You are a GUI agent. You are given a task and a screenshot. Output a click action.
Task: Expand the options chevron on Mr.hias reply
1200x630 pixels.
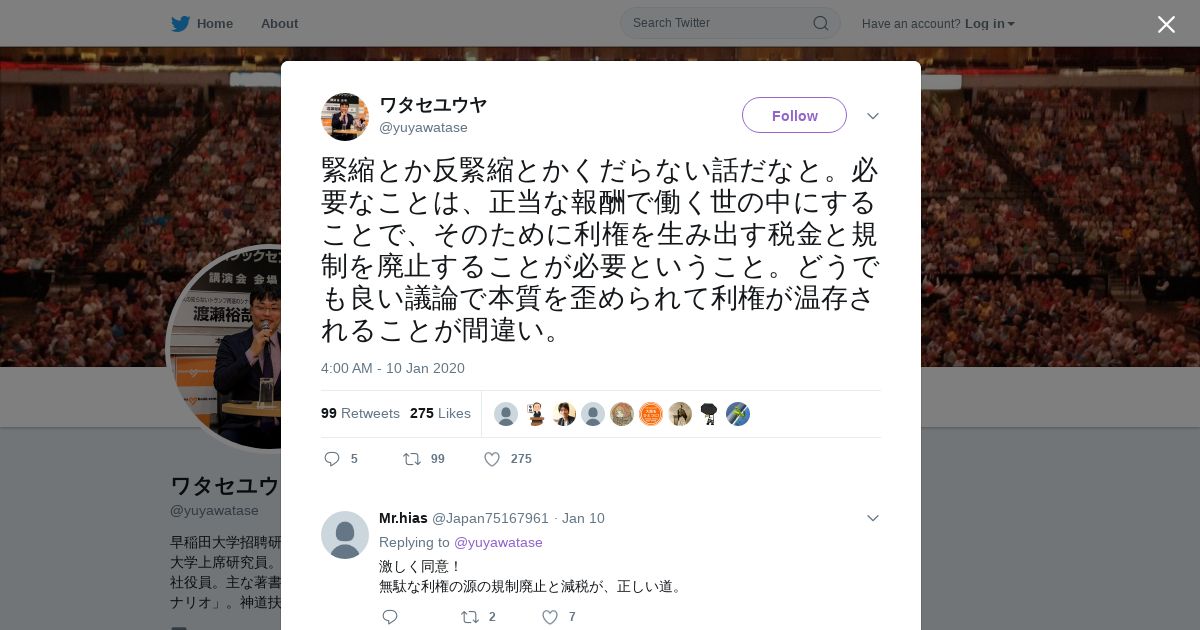pyautogui.click(x=873, y=518)
